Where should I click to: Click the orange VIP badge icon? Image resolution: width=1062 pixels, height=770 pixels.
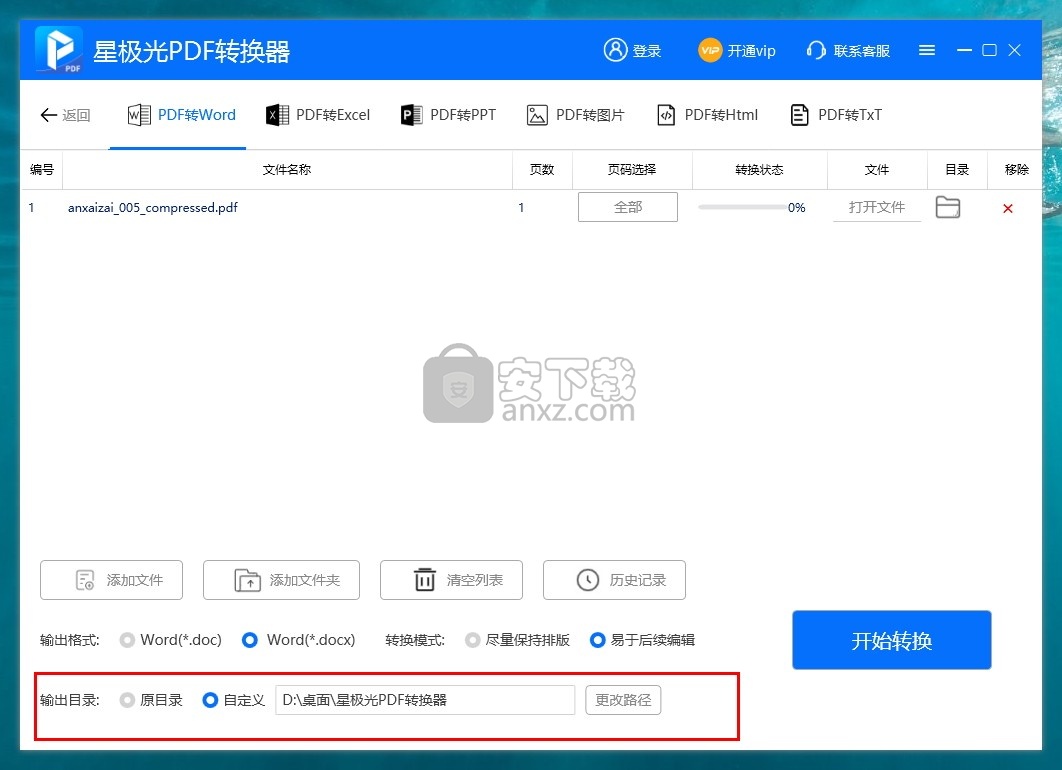click(x=710, y=50)
